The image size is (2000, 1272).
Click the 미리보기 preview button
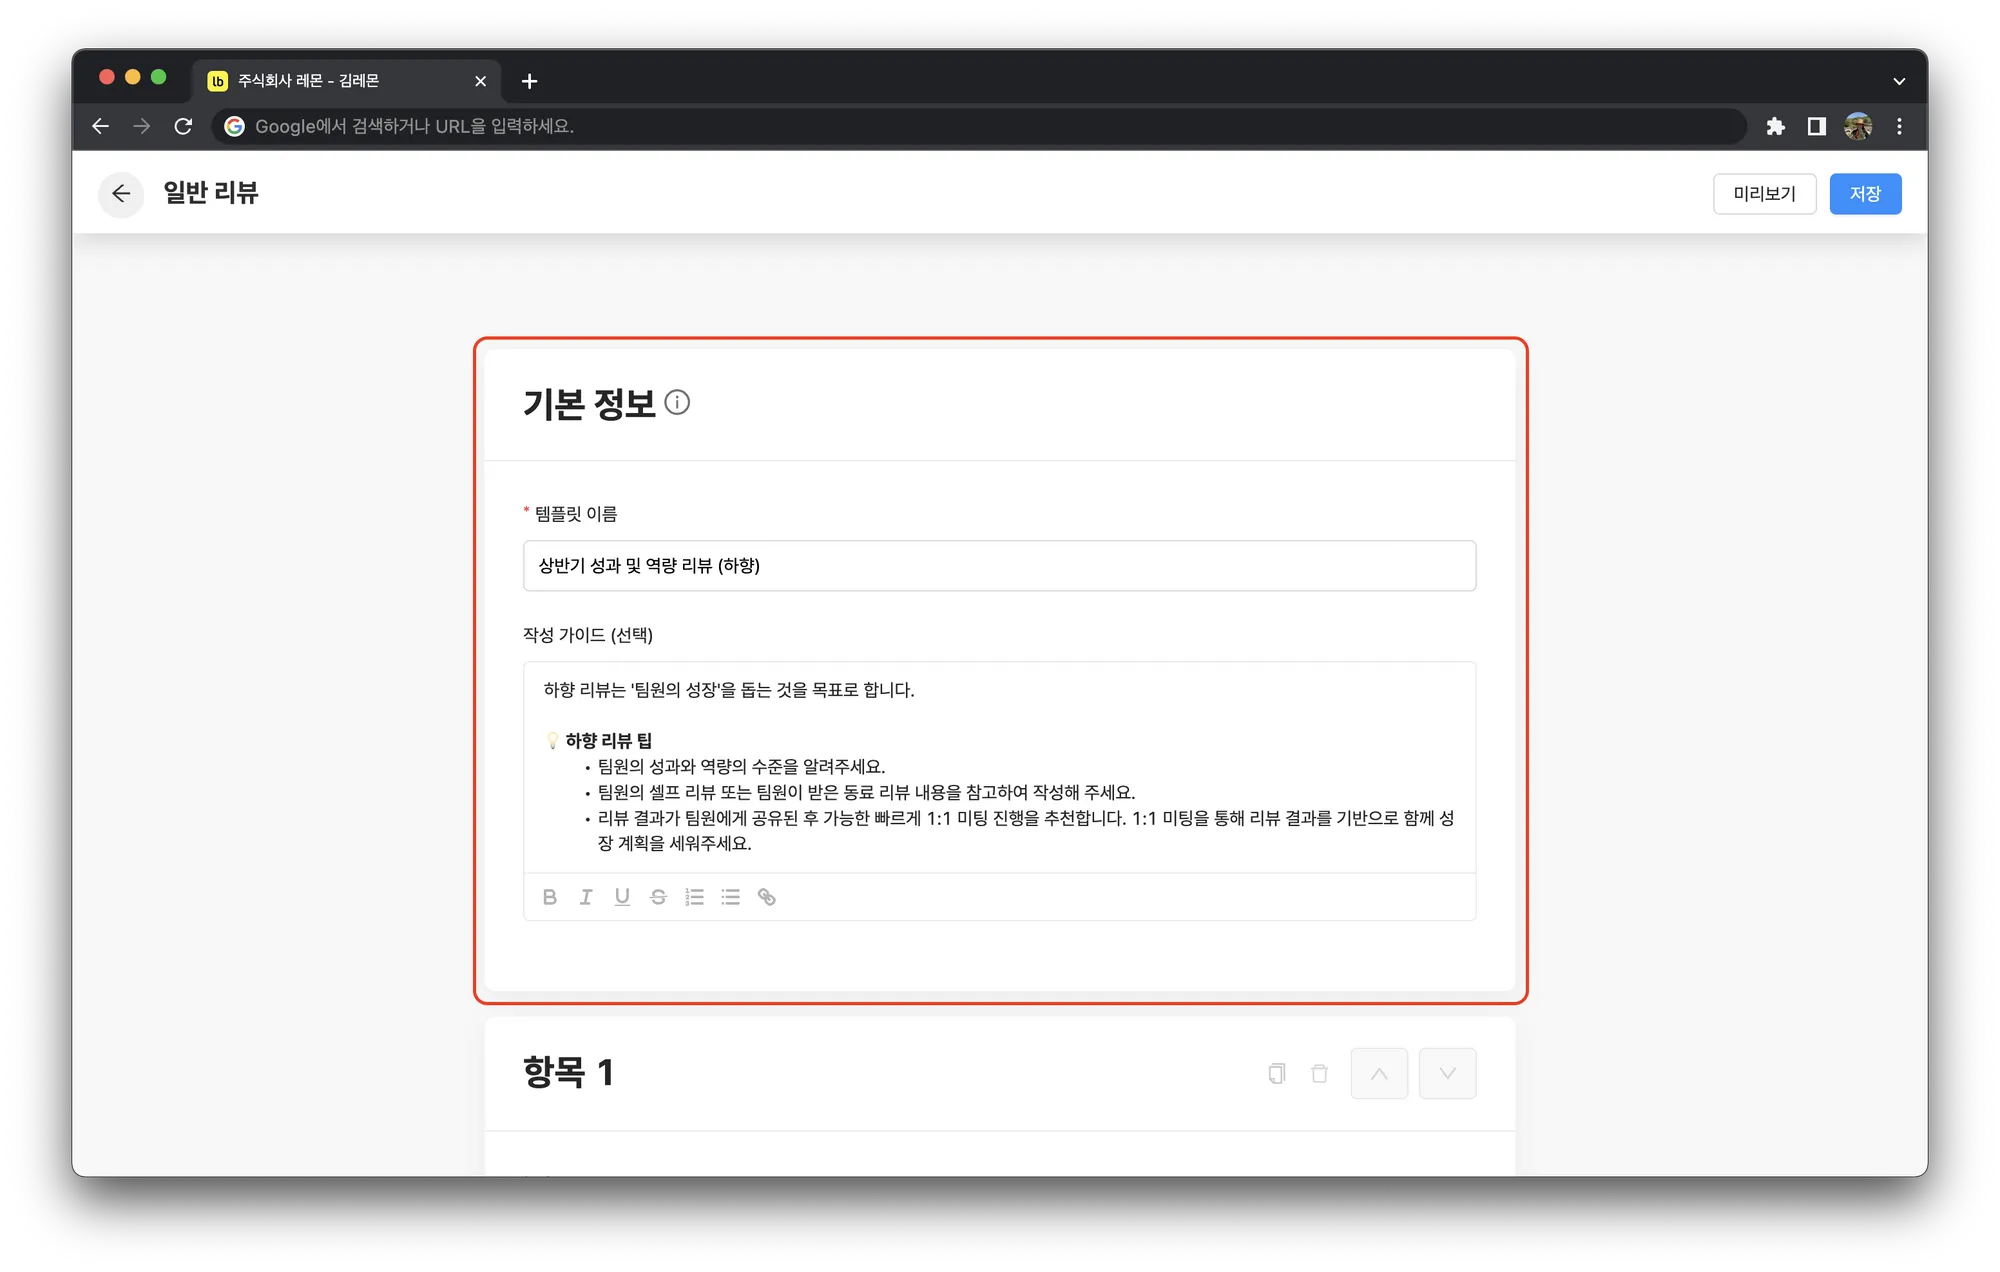tap(1764, 194)
